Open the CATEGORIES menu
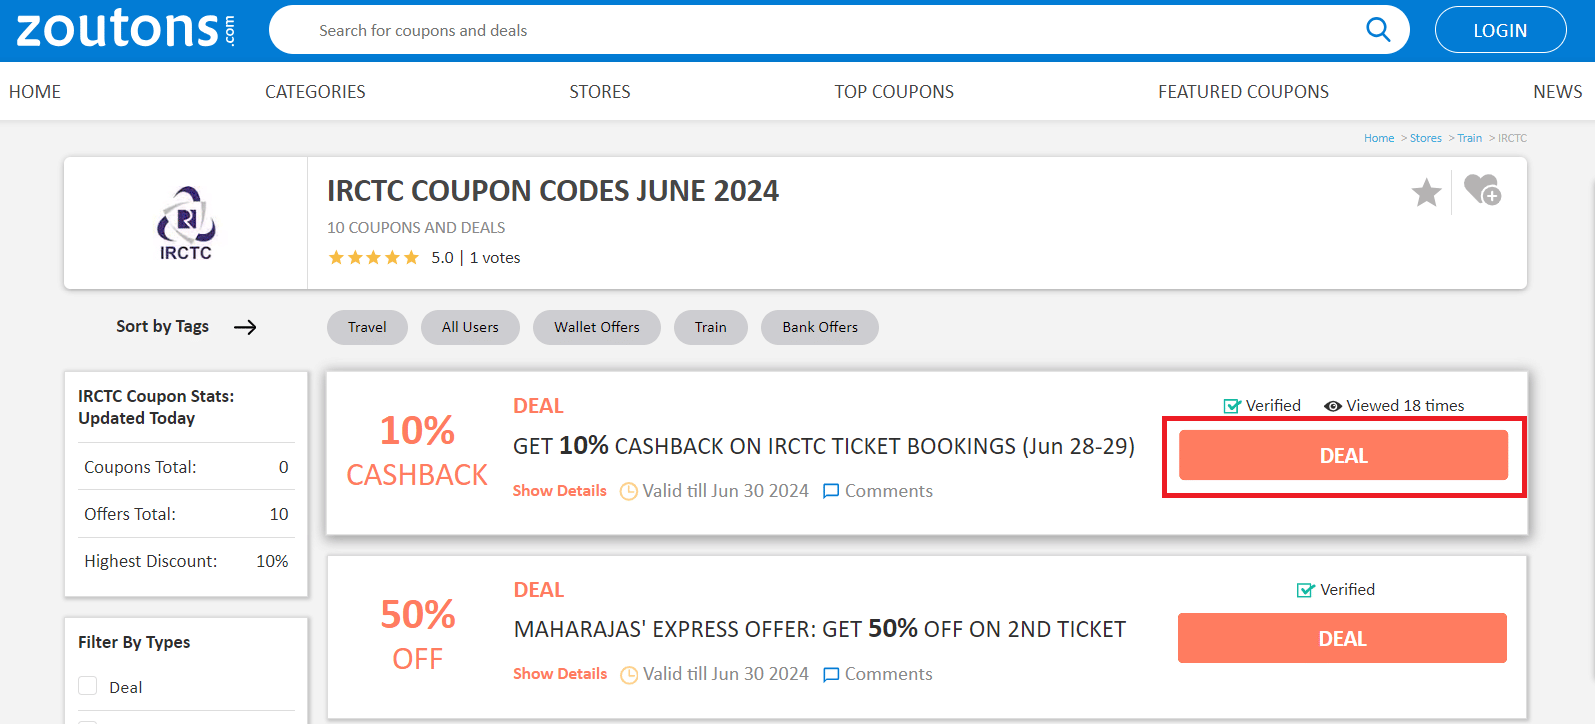Image resolution: width=1595 pixels, height=724 pixels. (315, 92)
